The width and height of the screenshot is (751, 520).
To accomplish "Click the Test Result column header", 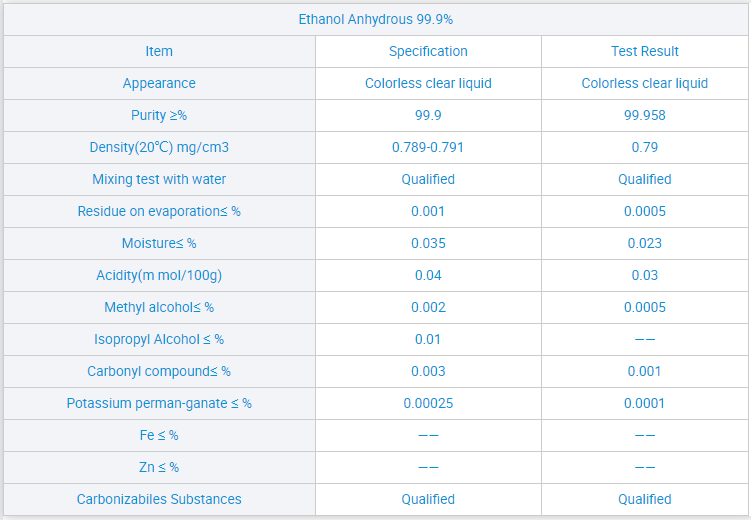I will [645, 51].
